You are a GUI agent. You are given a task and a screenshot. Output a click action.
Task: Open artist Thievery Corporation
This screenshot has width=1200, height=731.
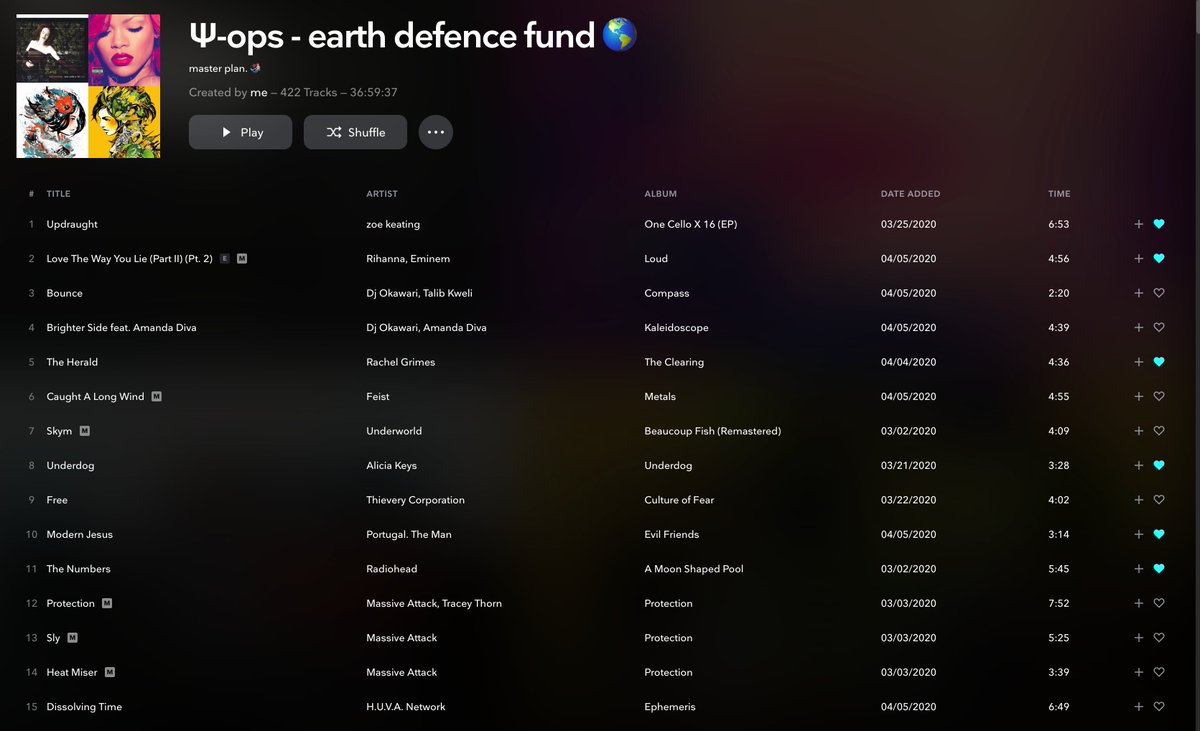(x=415, y=500)
